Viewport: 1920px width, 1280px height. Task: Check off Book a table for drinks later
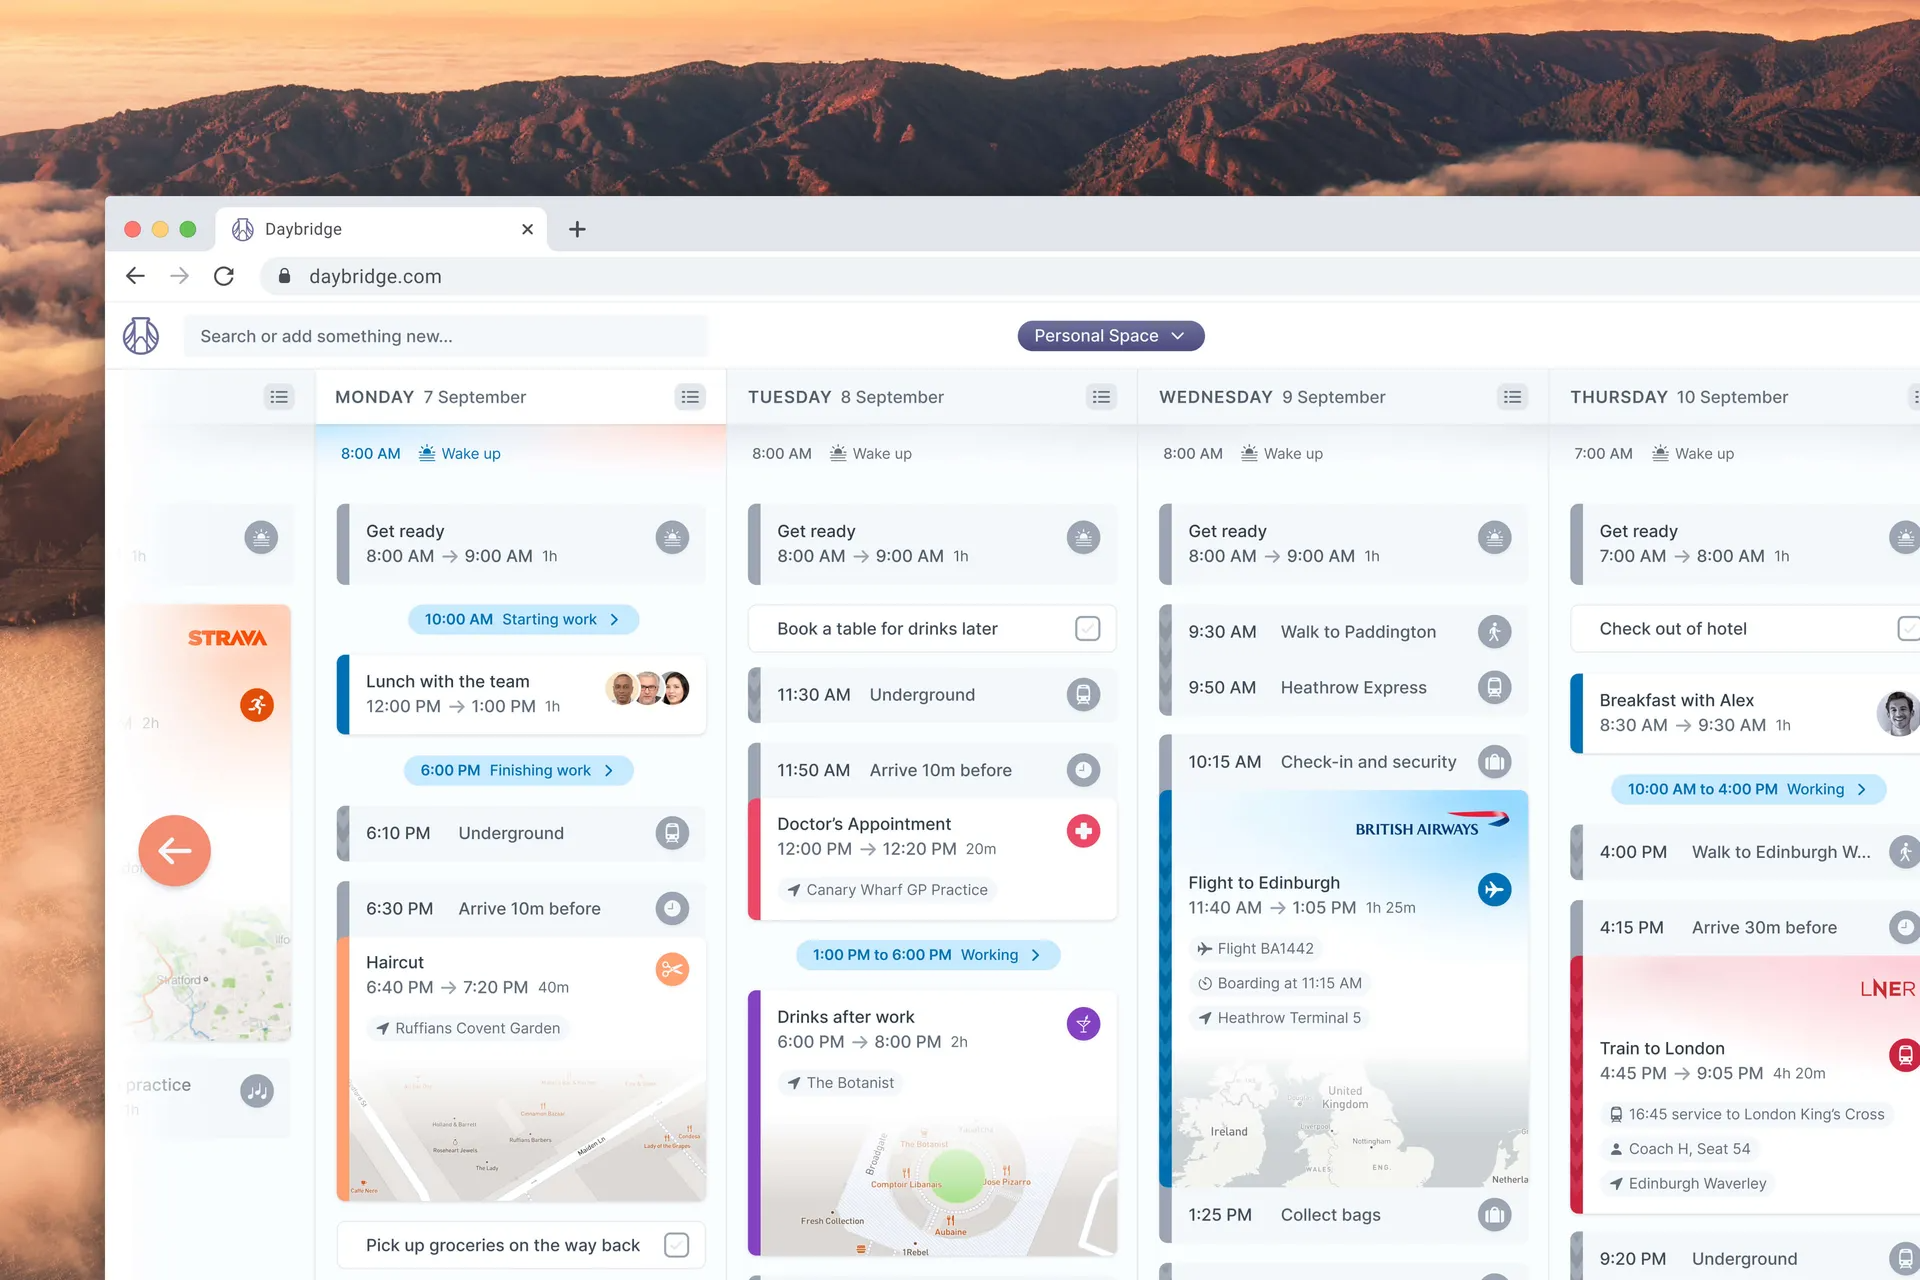[x=1086, y=628]
